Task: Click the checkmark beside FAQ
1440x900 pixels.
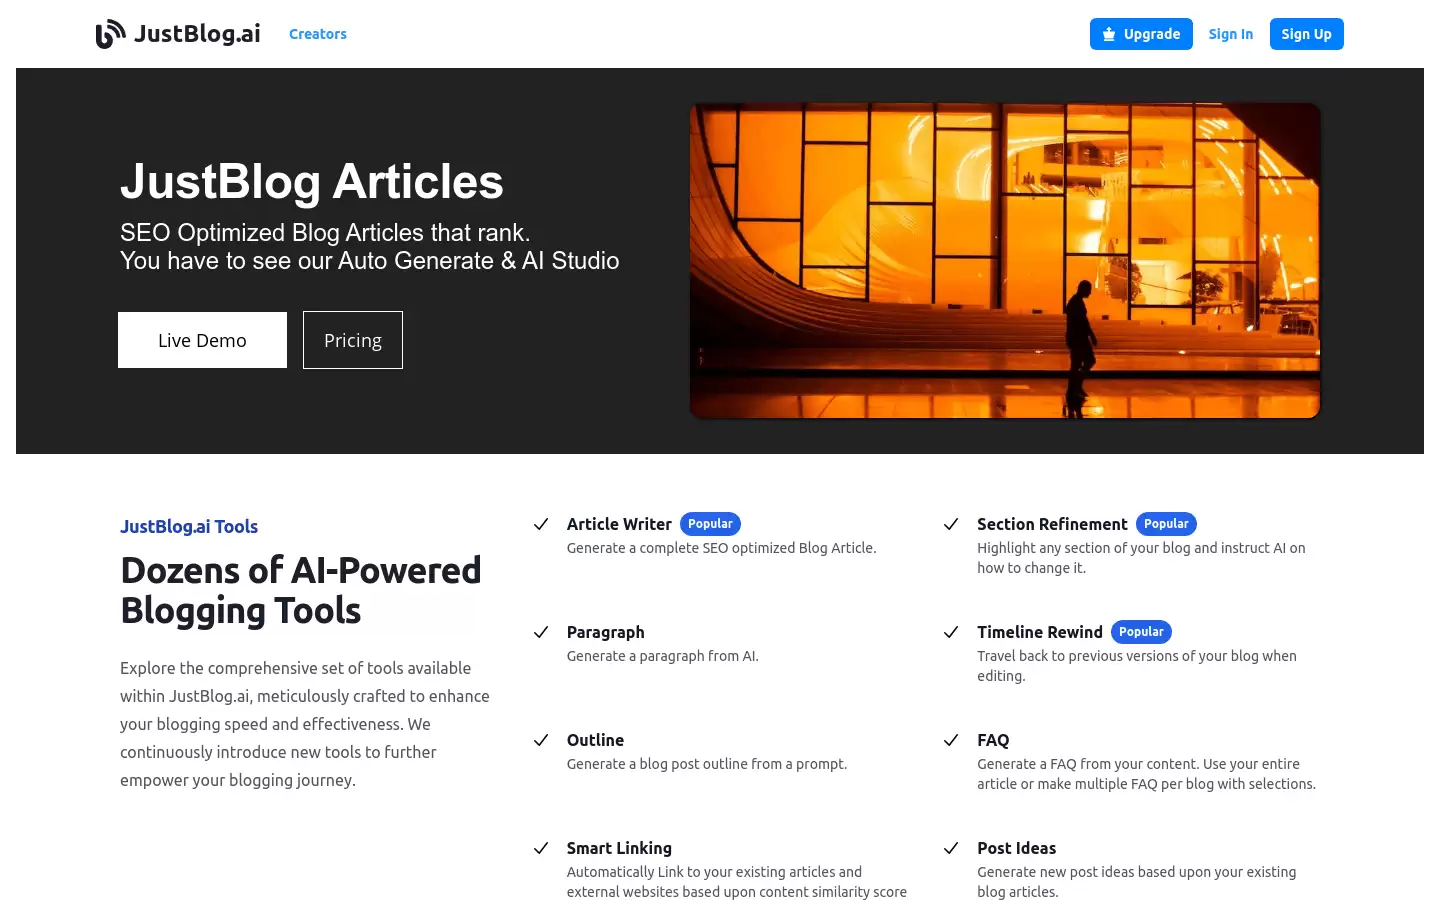Action: (x=951, y=740)
